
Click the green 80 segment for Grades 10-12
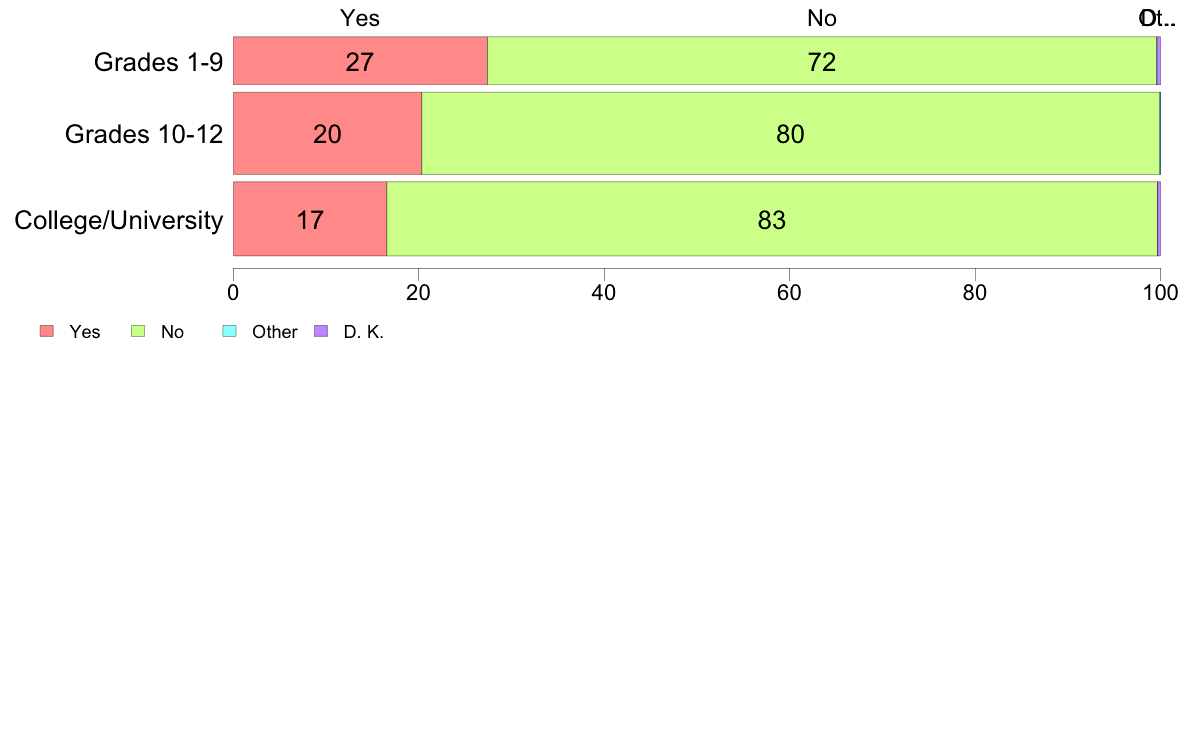click(x=790, y=133)
